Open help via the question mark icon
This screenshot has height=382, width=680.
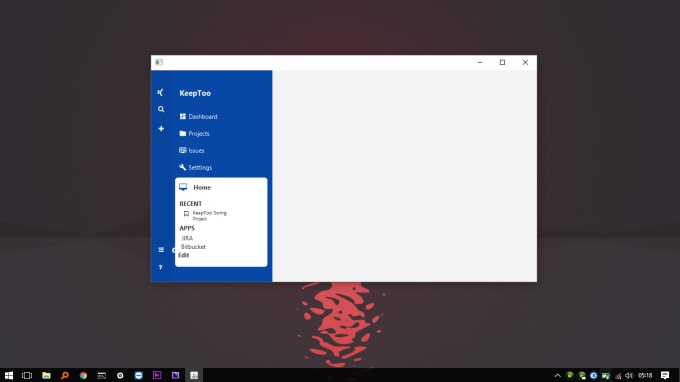(160, 267)
